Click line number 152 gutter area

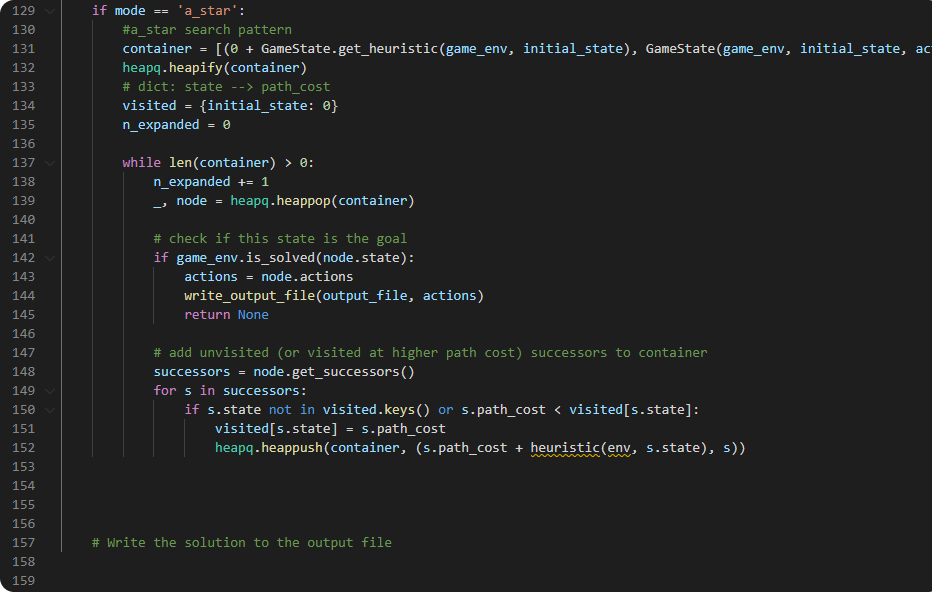pos(23,447)
